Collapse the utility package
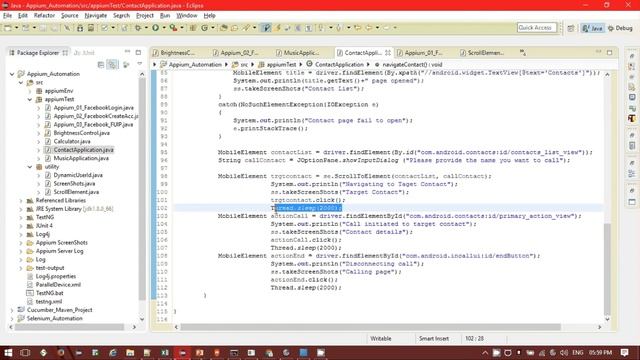640x360 pixels. point(30,167)
